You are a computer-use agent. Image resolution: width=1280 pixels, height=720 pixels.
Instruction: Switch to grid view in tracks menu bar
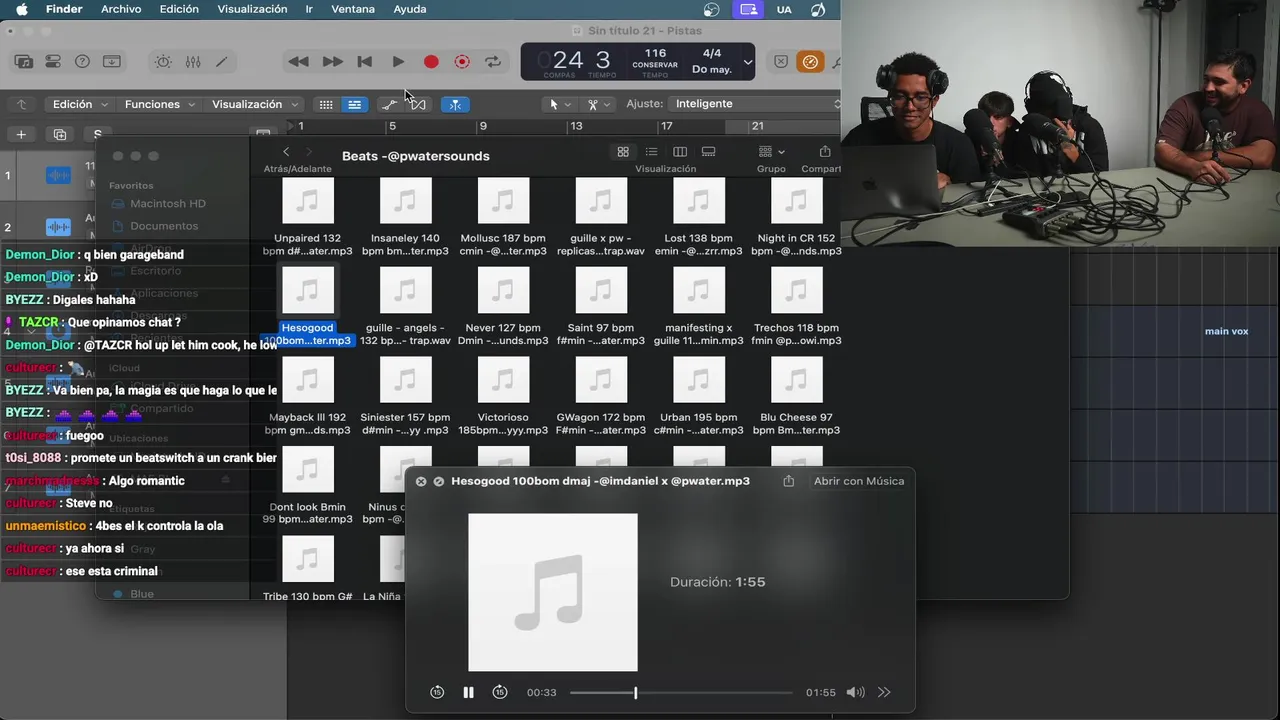click(x=326, y=104)
